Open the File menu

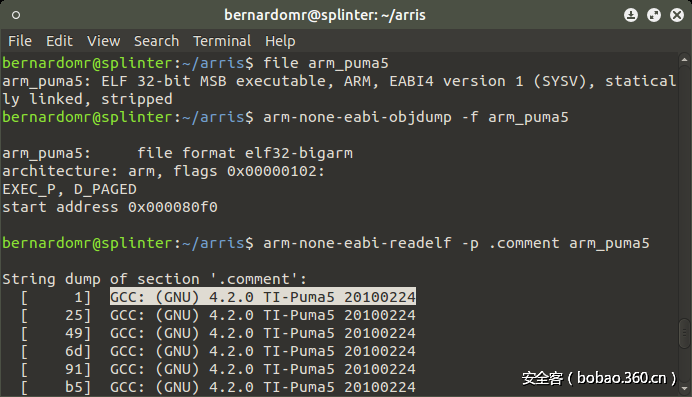point(20,41)
